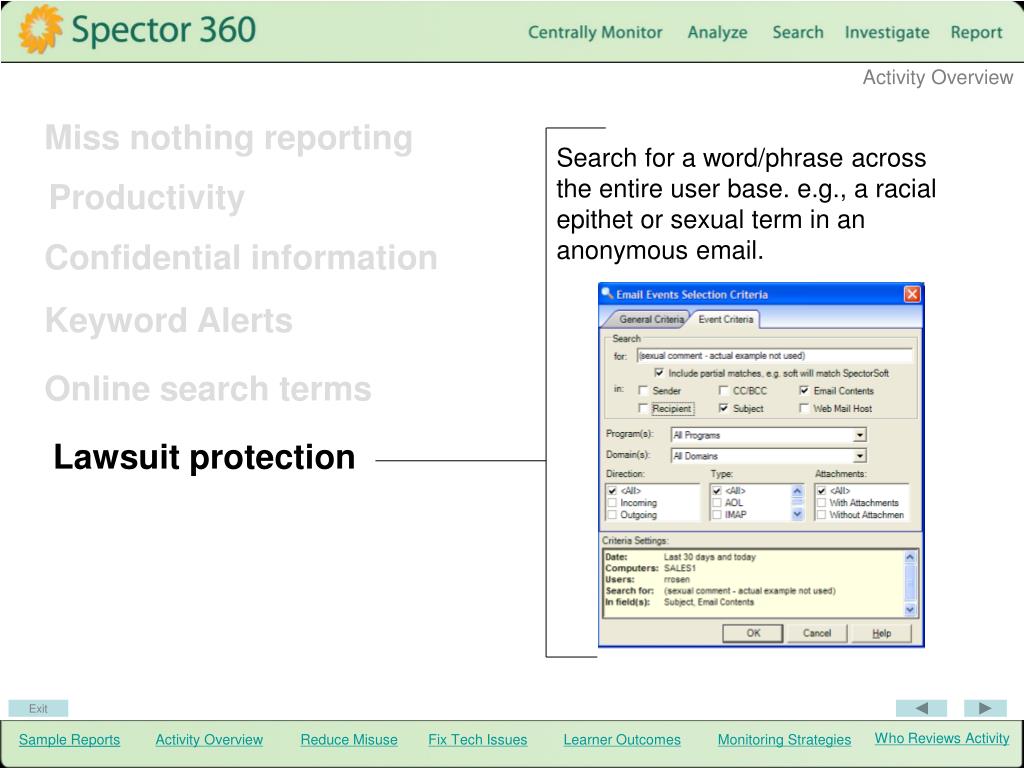Image resolution: width=1024 pixels, height=768 pixels.
Task: Select the Confidential information topic
Action: coord(241,257)
